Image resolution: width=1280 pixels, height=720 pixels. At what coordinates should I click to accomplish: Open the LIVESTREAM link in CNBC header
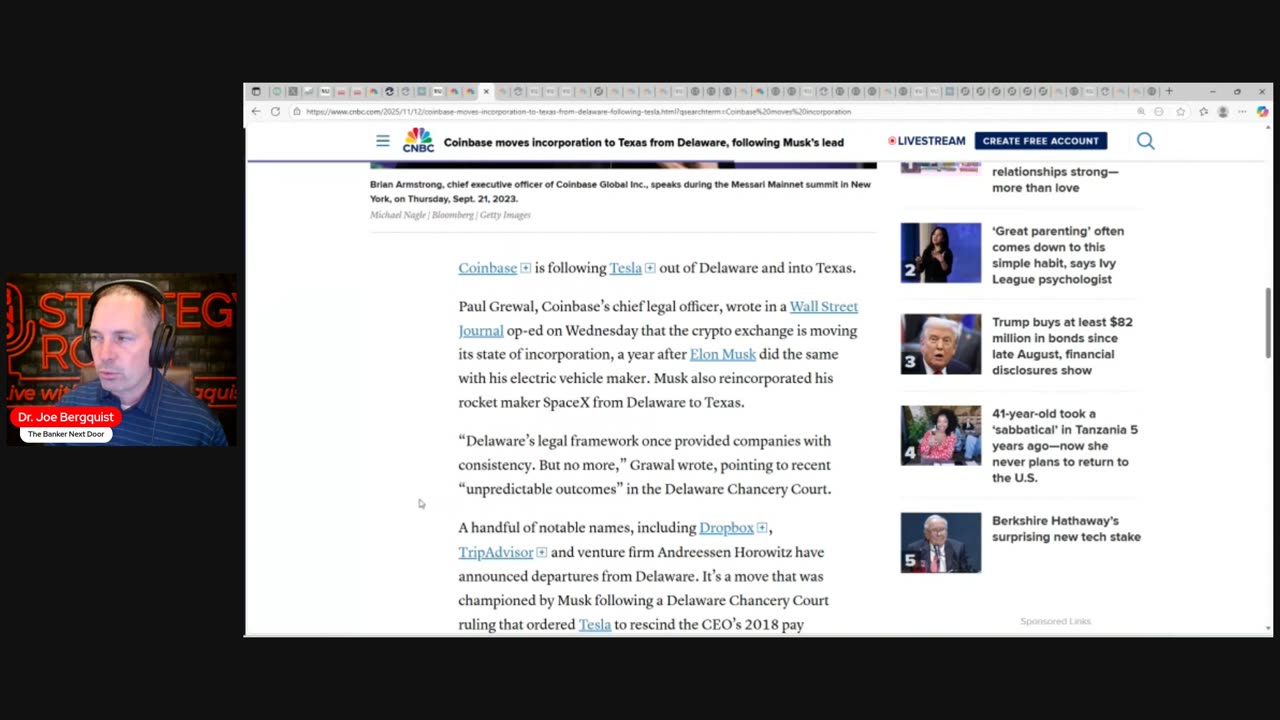927,141
